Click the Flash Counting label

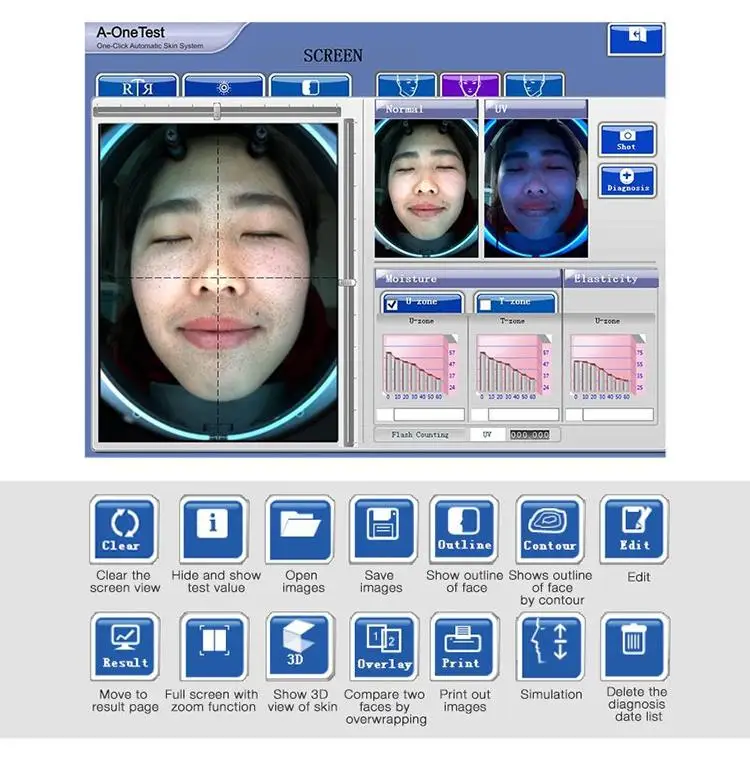[x=420, y=435]
